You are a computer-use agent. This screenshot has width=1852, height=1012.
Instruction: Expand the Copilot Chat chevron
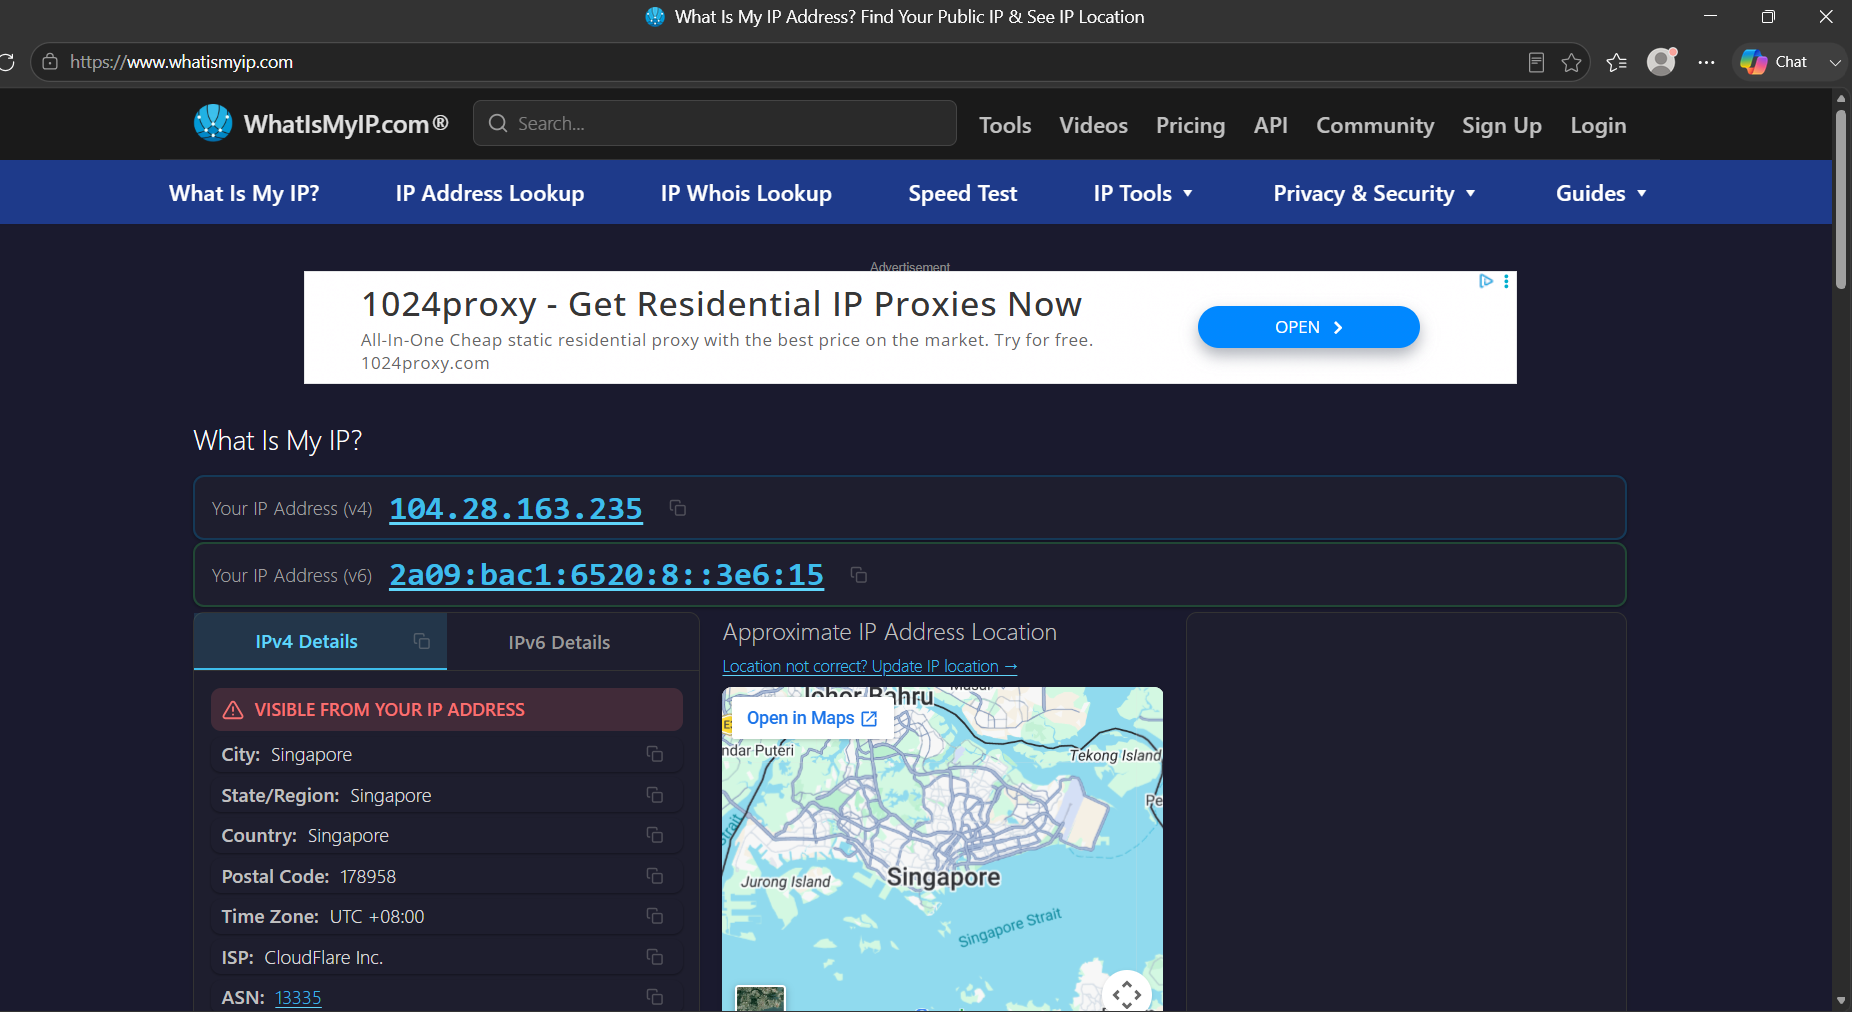tap(1834, 62)
